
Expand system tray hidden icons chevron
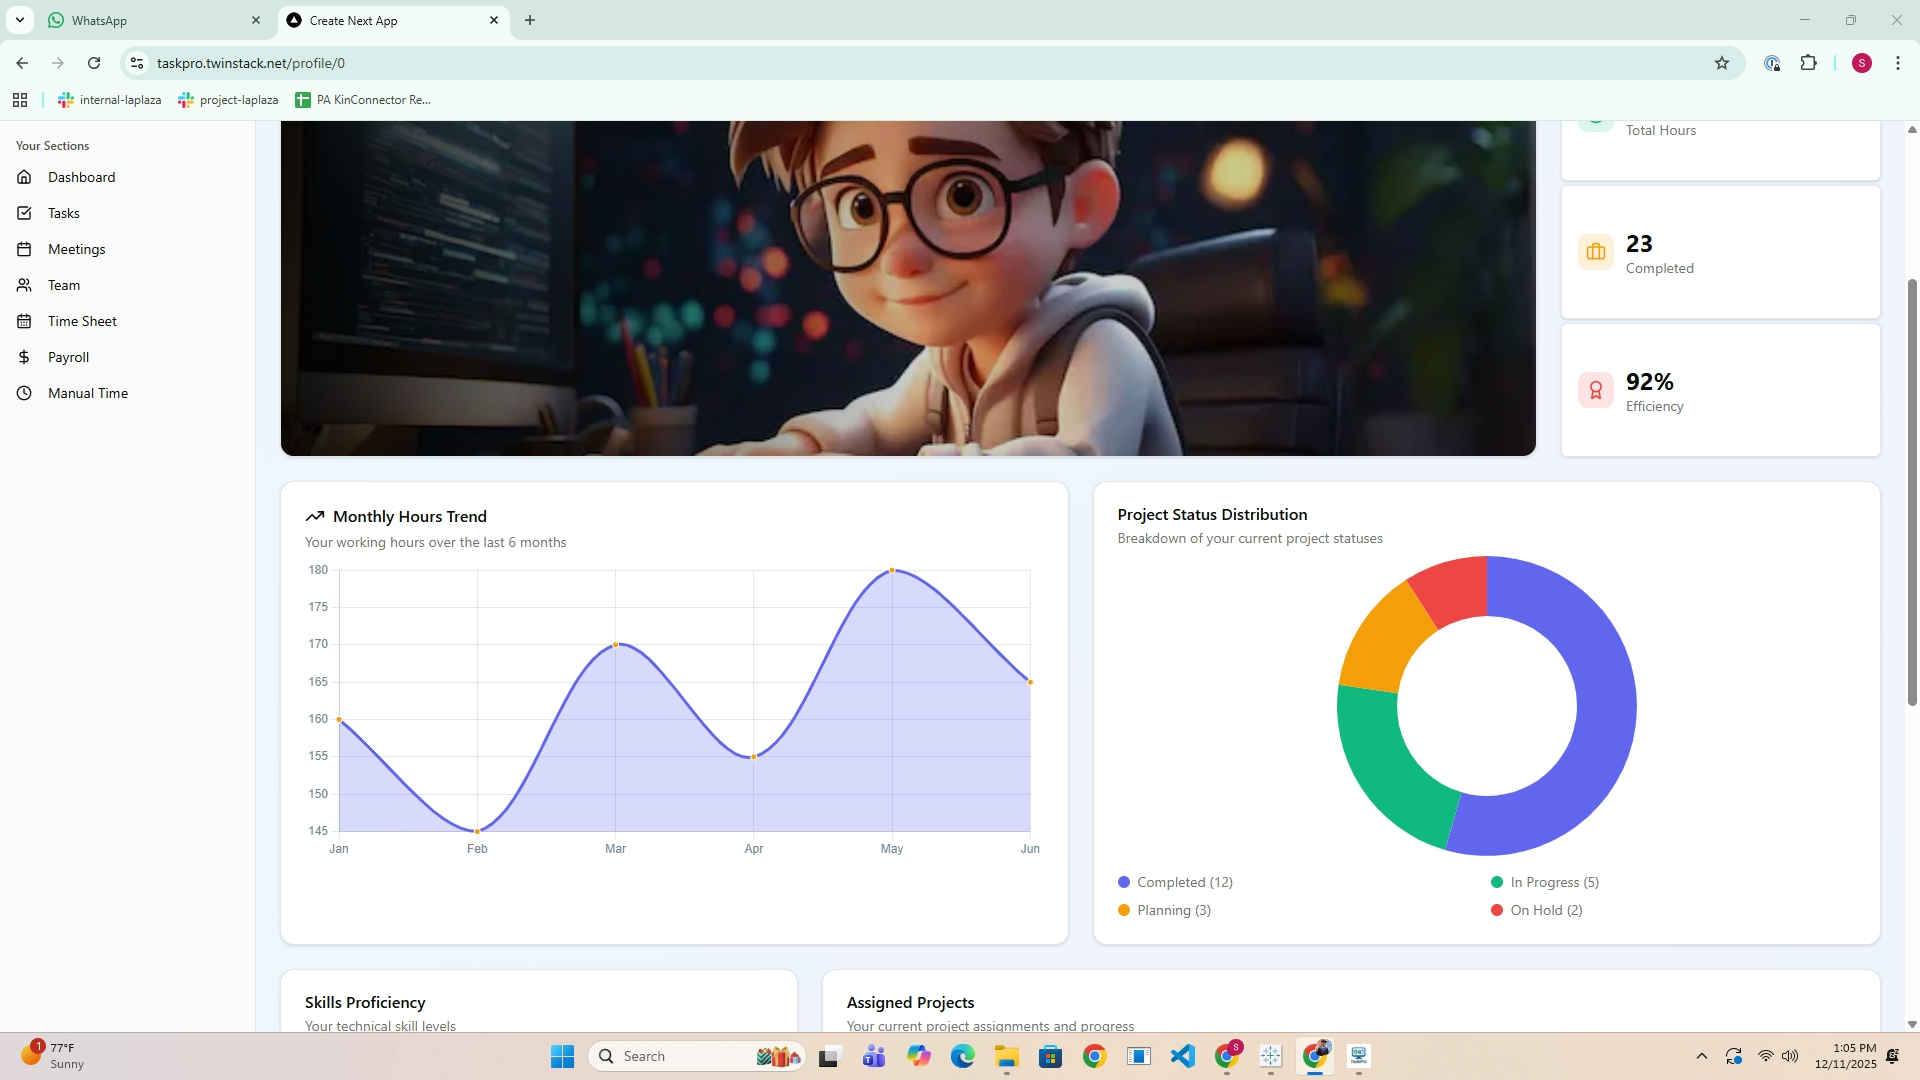(x=1701, y=1056)
